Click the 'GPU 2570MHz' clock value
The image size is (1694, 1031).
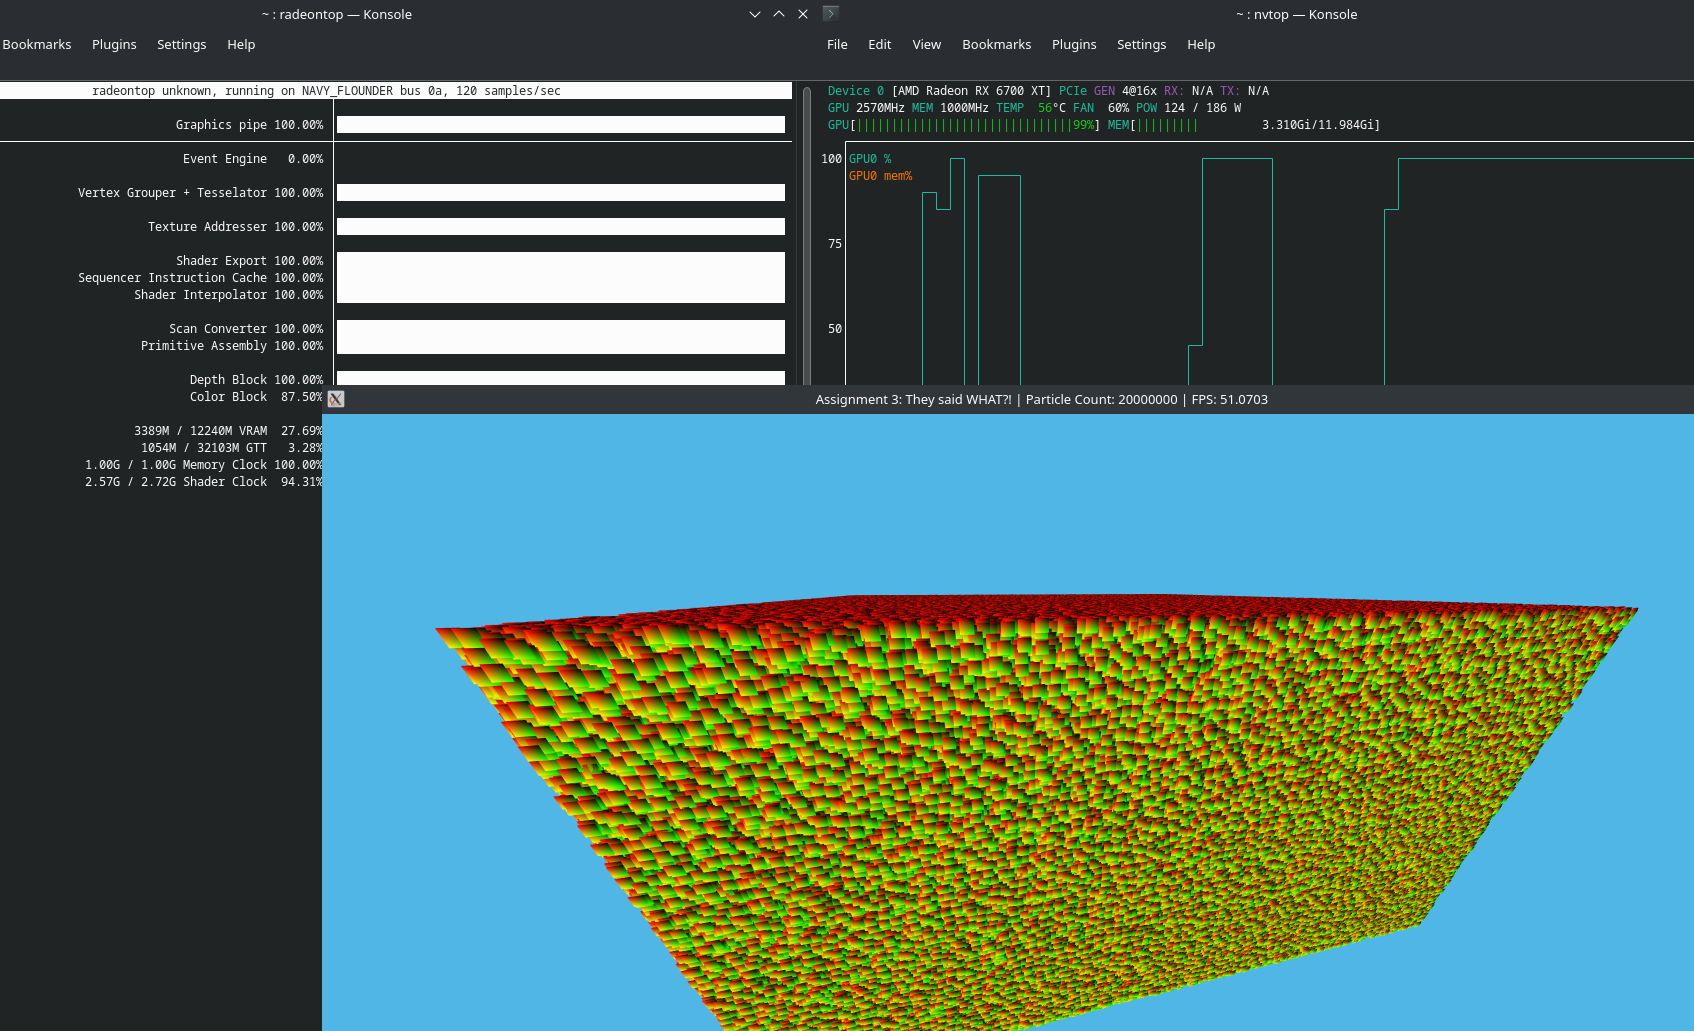(x=866, y=108)
